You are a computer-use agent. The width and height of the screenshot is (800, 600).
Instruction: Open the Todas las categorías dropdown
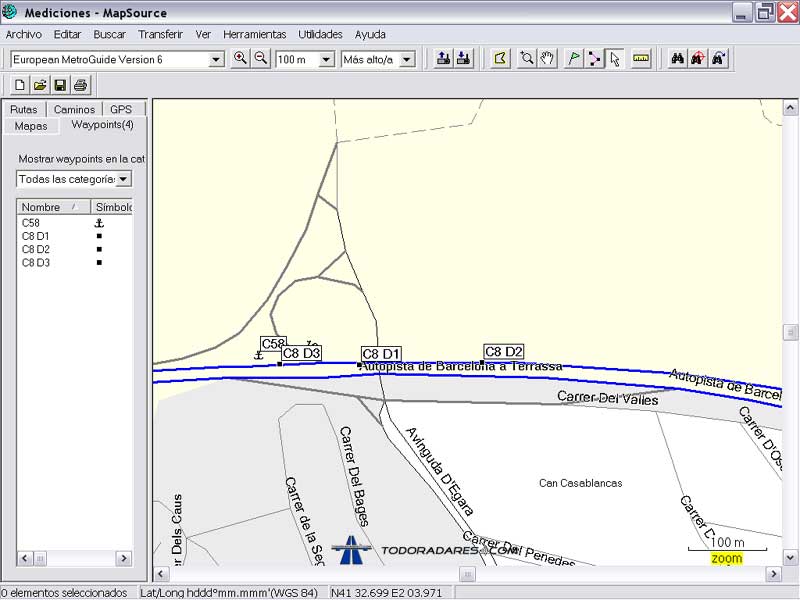[123, 179]
